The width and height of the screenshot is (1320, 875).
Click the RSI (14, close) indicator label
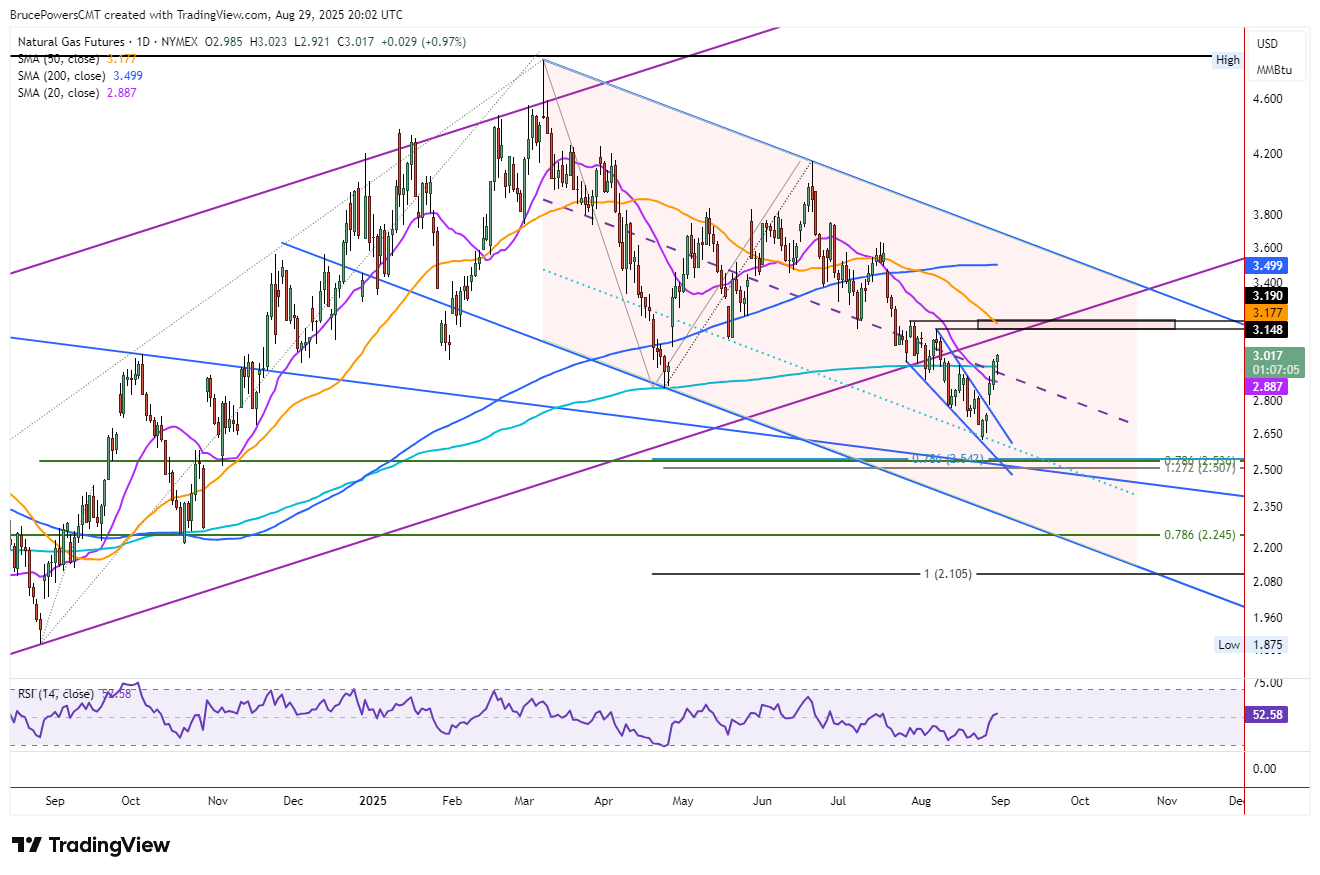point(55,693)
